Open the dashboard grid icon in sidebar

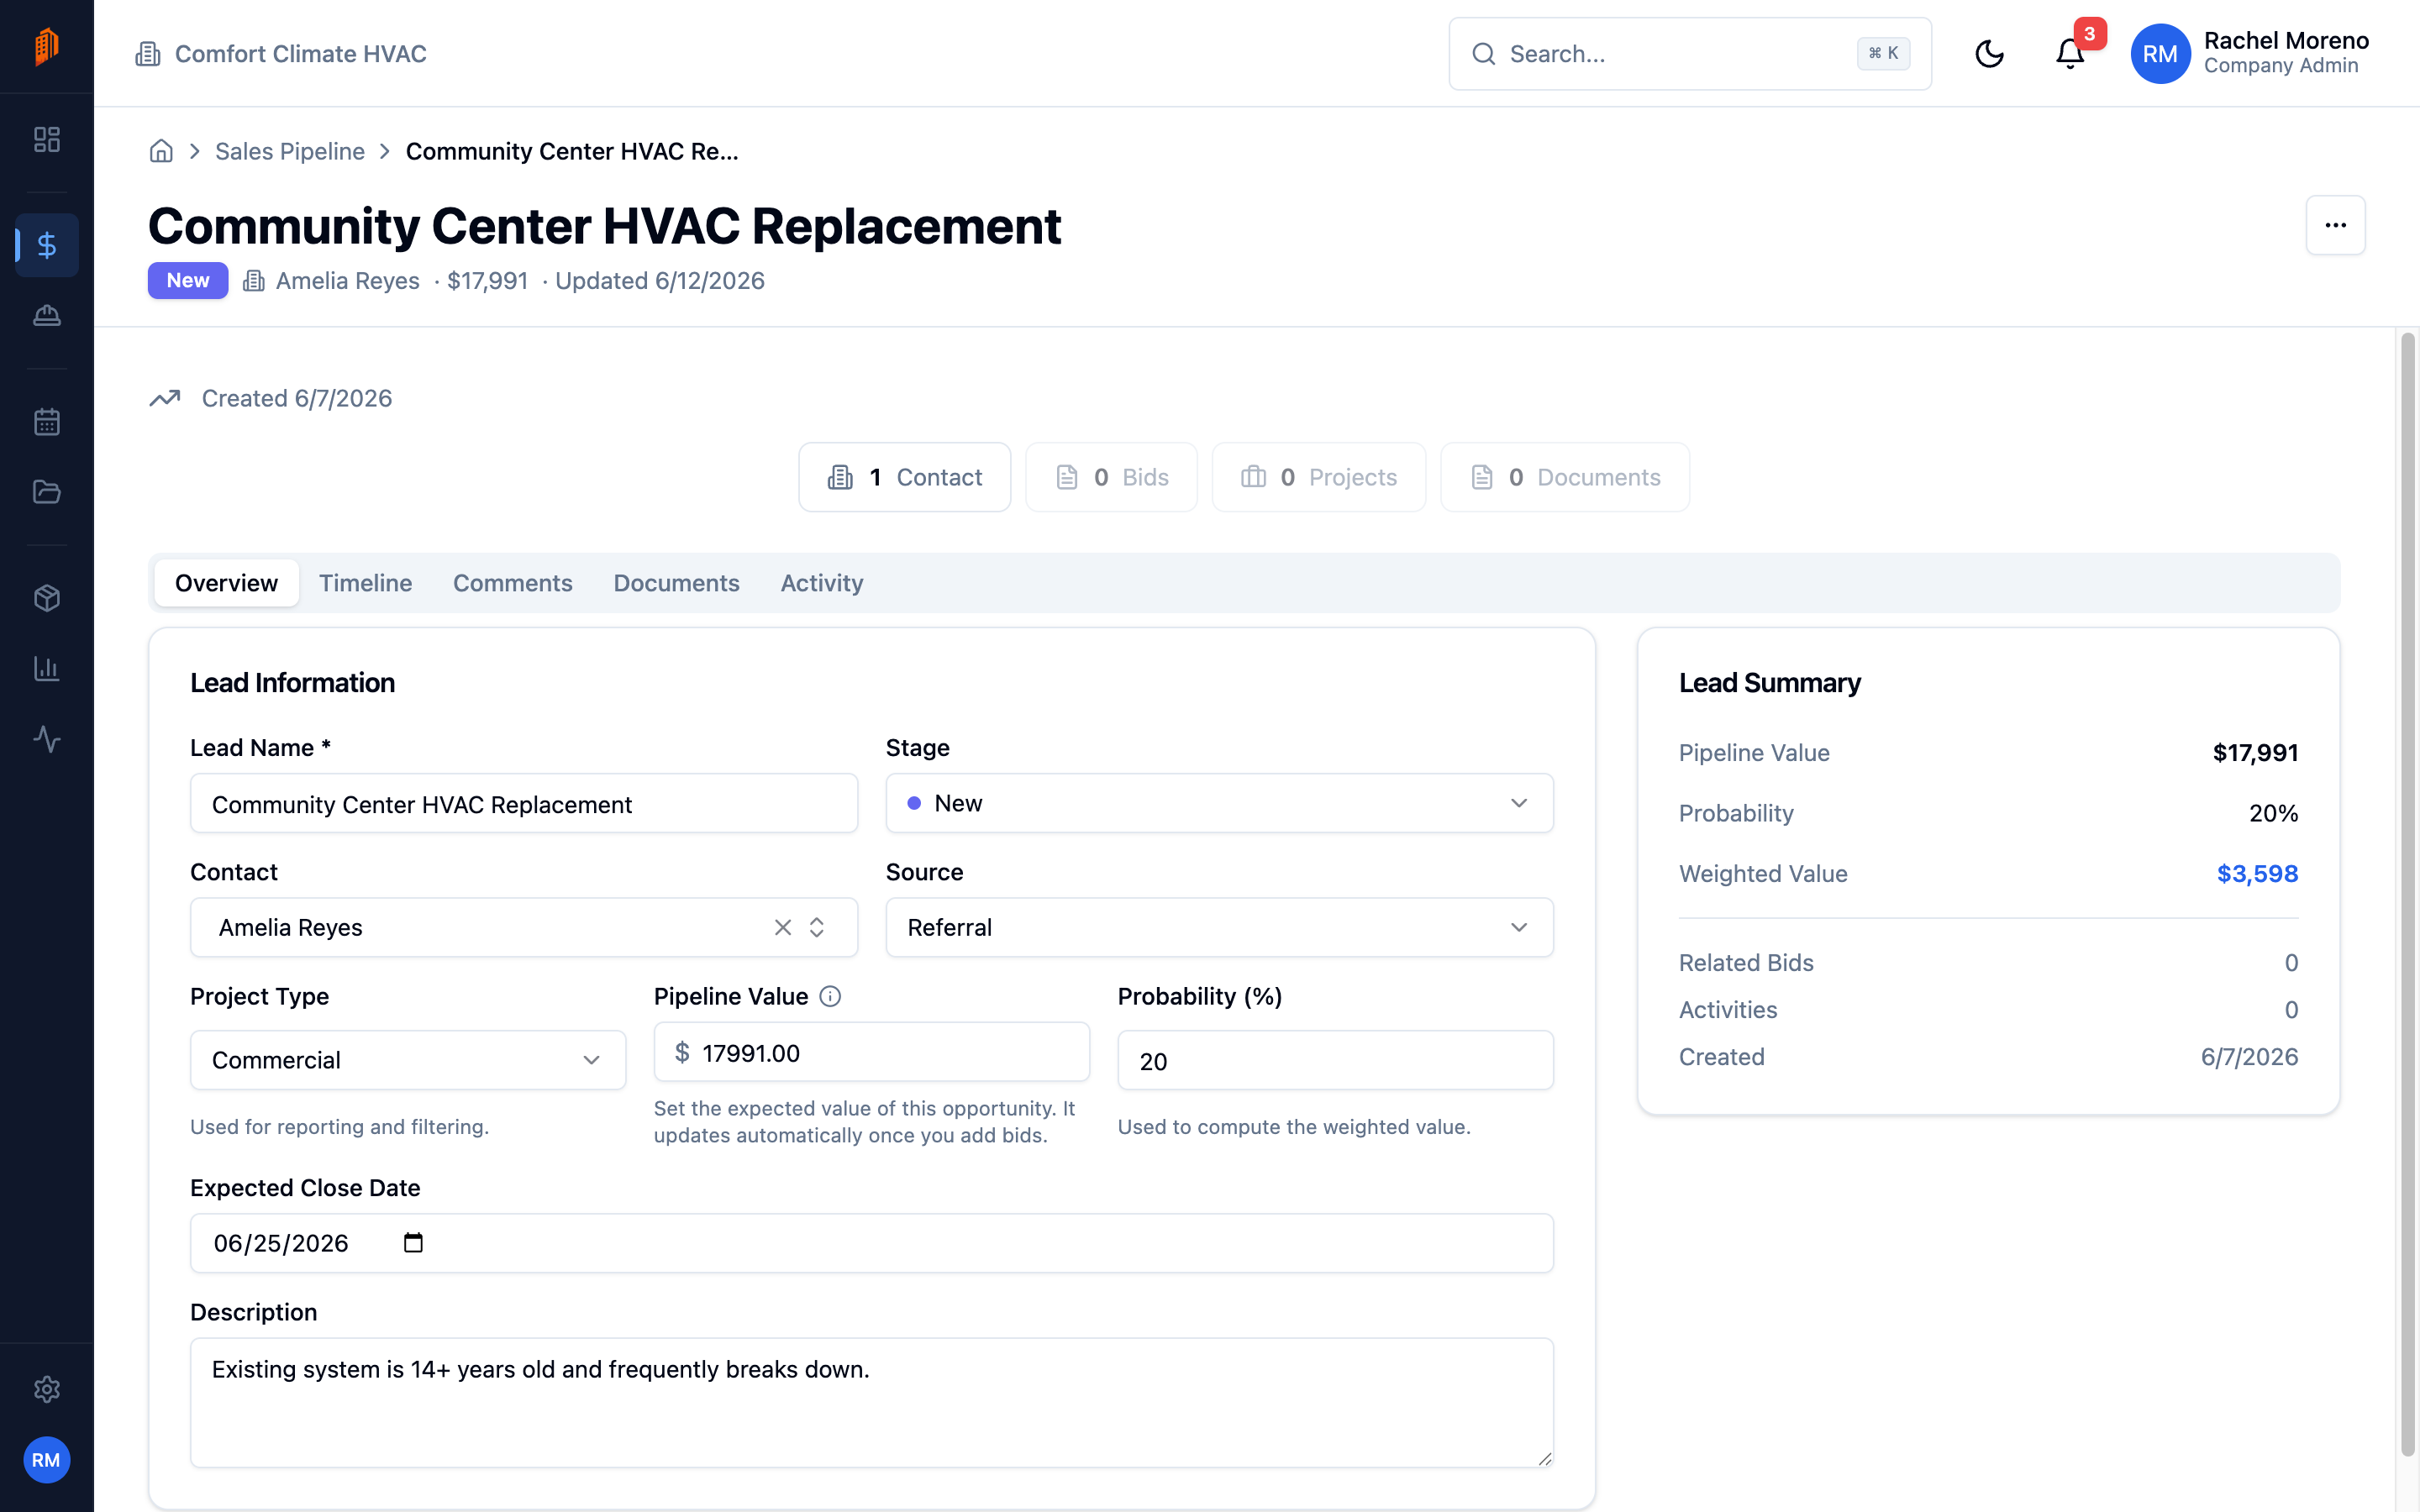tap(47, 139)
